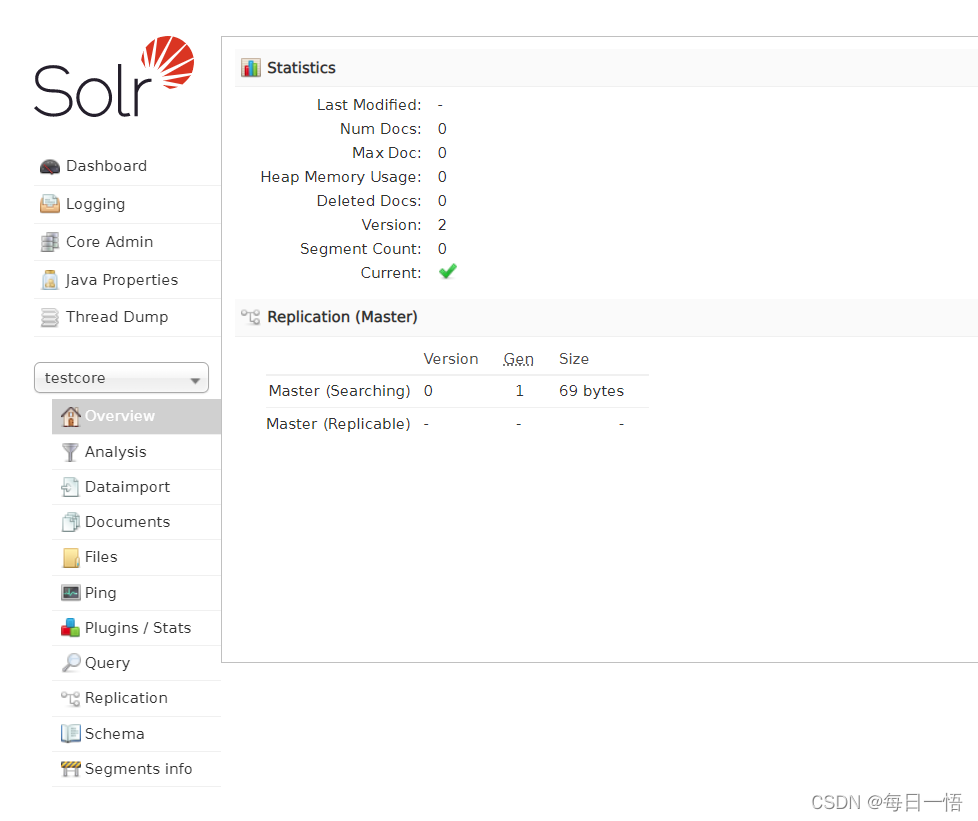Click the Replication nodes icon in sidebar
This screenshot has width=978, height=821.
pos(70,699)
